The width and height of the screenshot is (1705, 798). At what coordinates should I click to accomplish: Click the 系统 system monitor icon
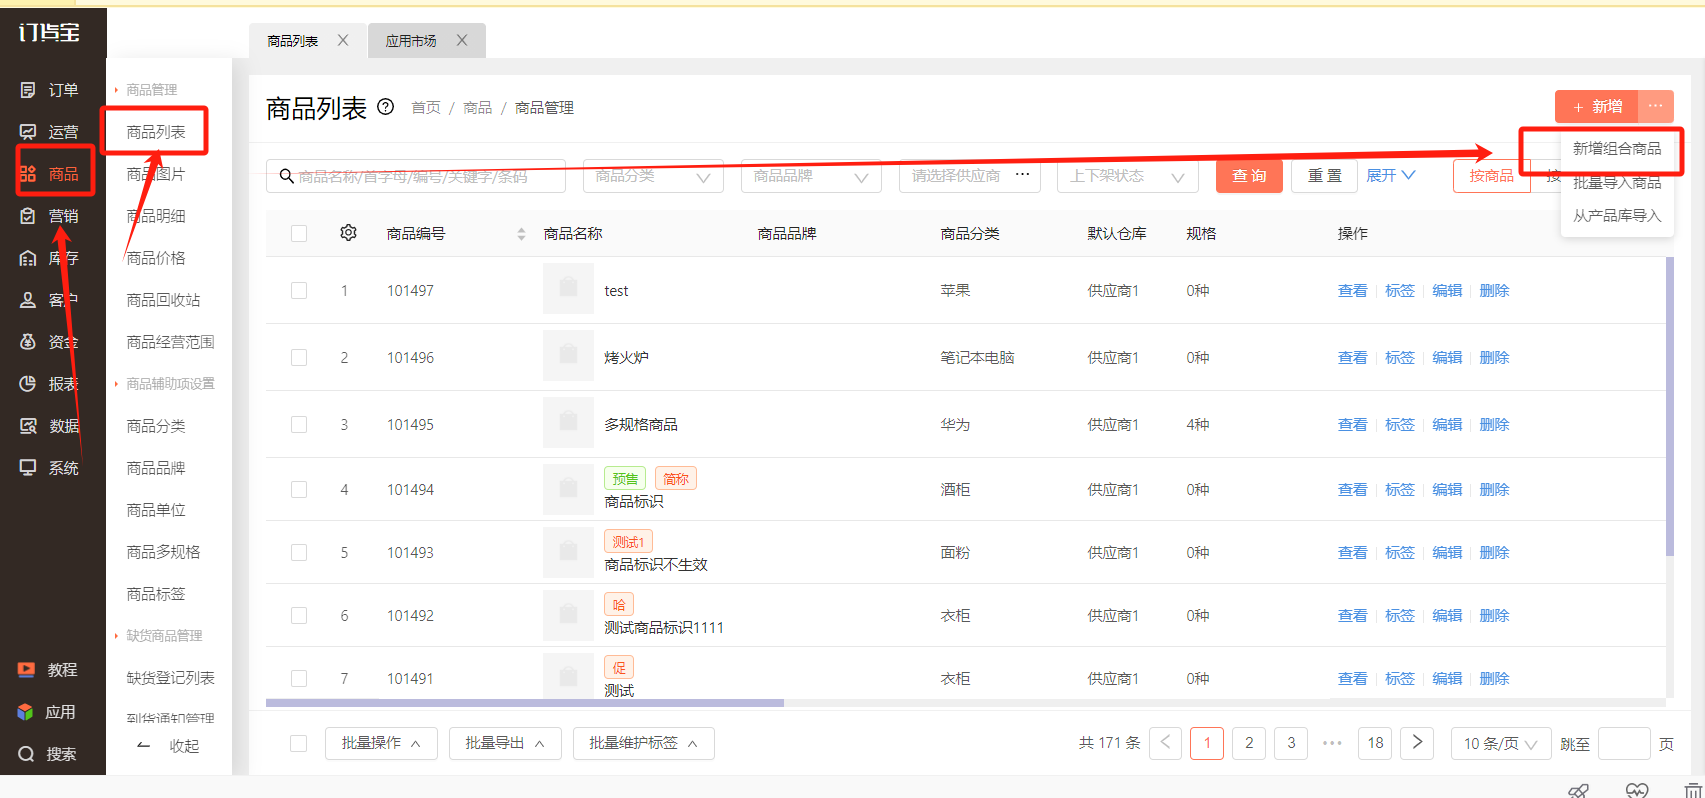coord(28,468)
